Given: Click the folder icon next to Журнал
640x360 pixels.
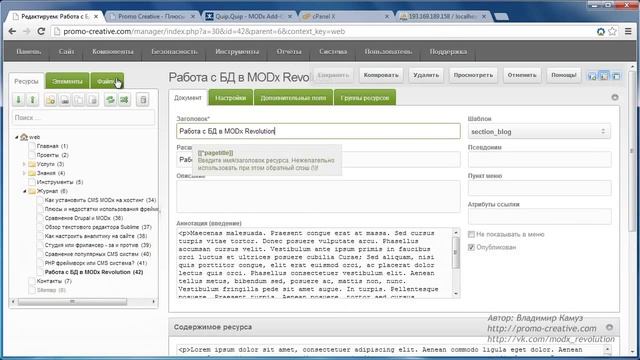Looking at the screenshot, I should pyautogui.click(x=32, y=191).
